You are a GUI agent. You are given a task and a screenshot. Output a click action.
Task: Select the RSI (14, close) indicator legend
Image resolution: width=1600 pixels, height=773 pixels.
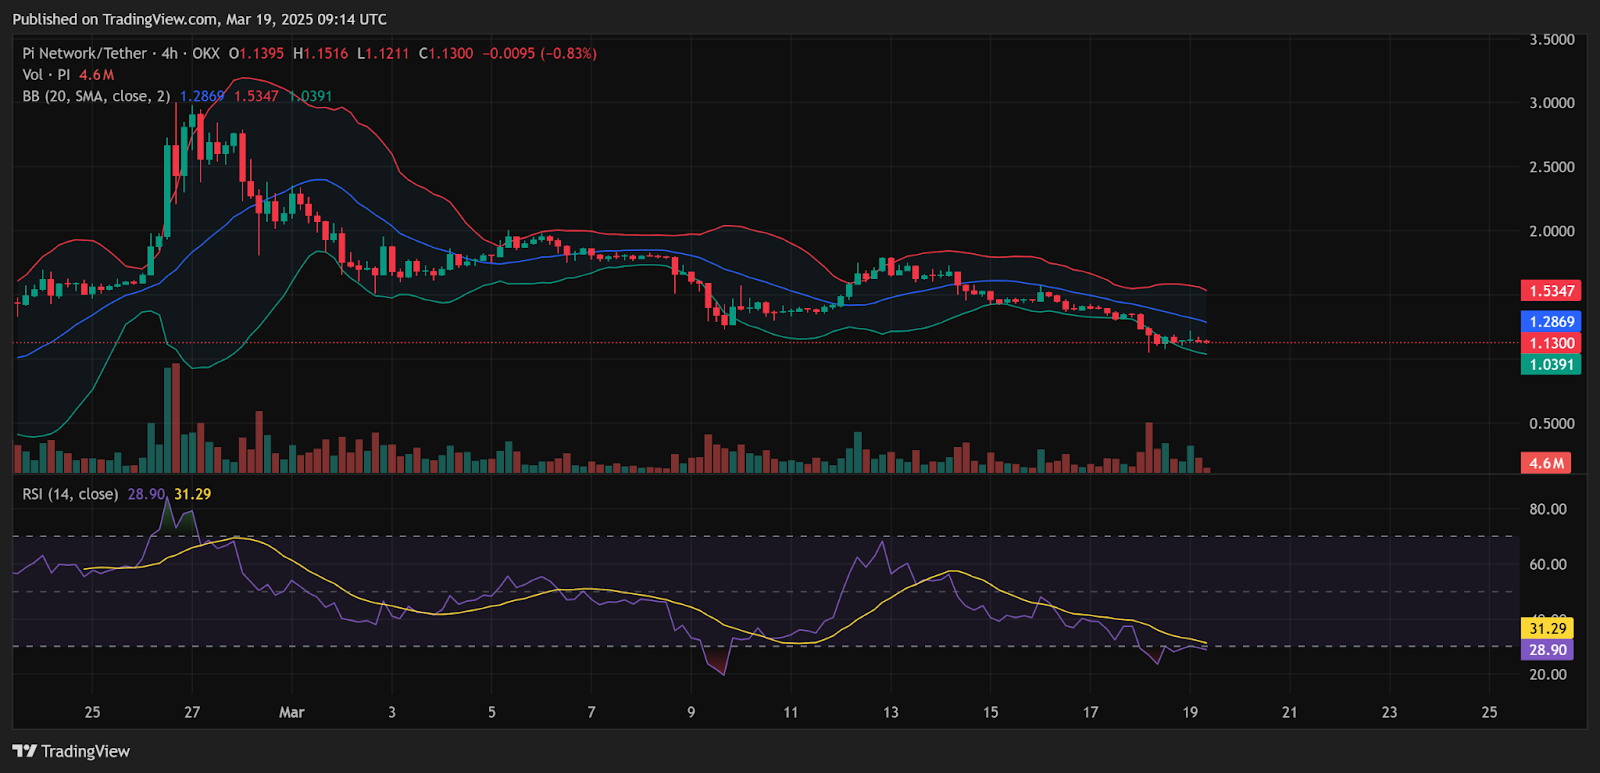point(70,494)
